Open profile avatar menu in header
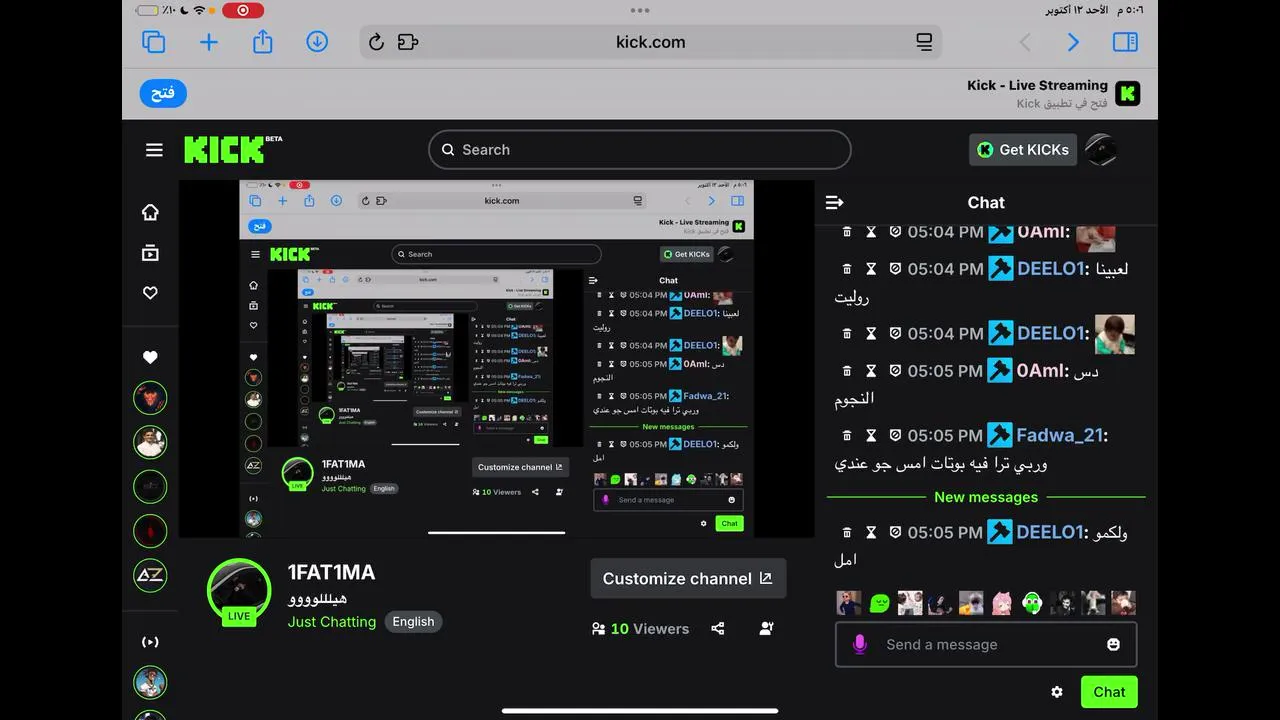 pyautogui.click(x=1101, y=150)
